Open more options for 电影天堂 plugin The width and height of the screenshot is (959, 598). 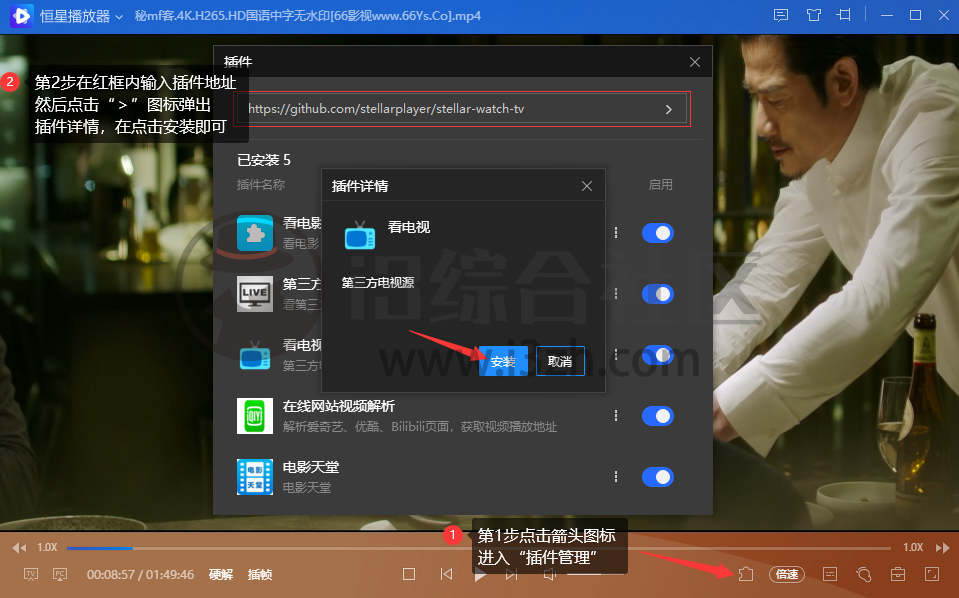click(616, 477)
